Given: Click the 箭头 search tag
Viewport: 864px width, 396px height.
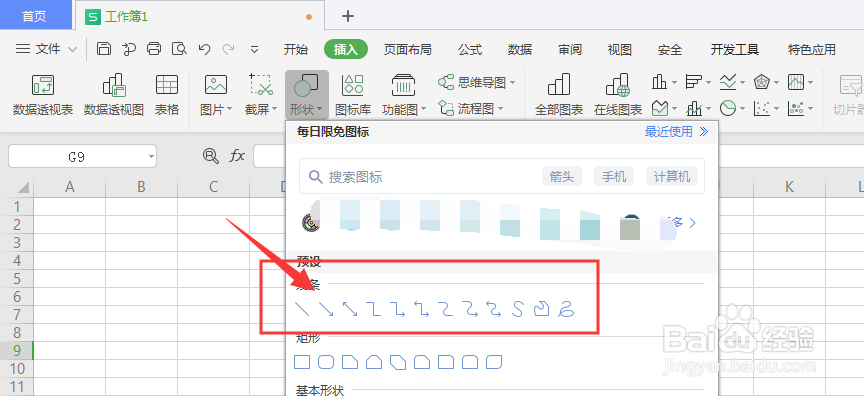Looking at the screenshot, I should pyautogui.click(x=561, y=177).
